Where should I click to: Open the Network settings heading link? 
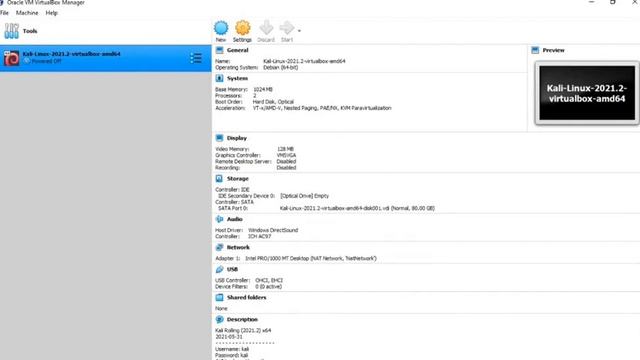pyautogui.click(x=238, y=247)
